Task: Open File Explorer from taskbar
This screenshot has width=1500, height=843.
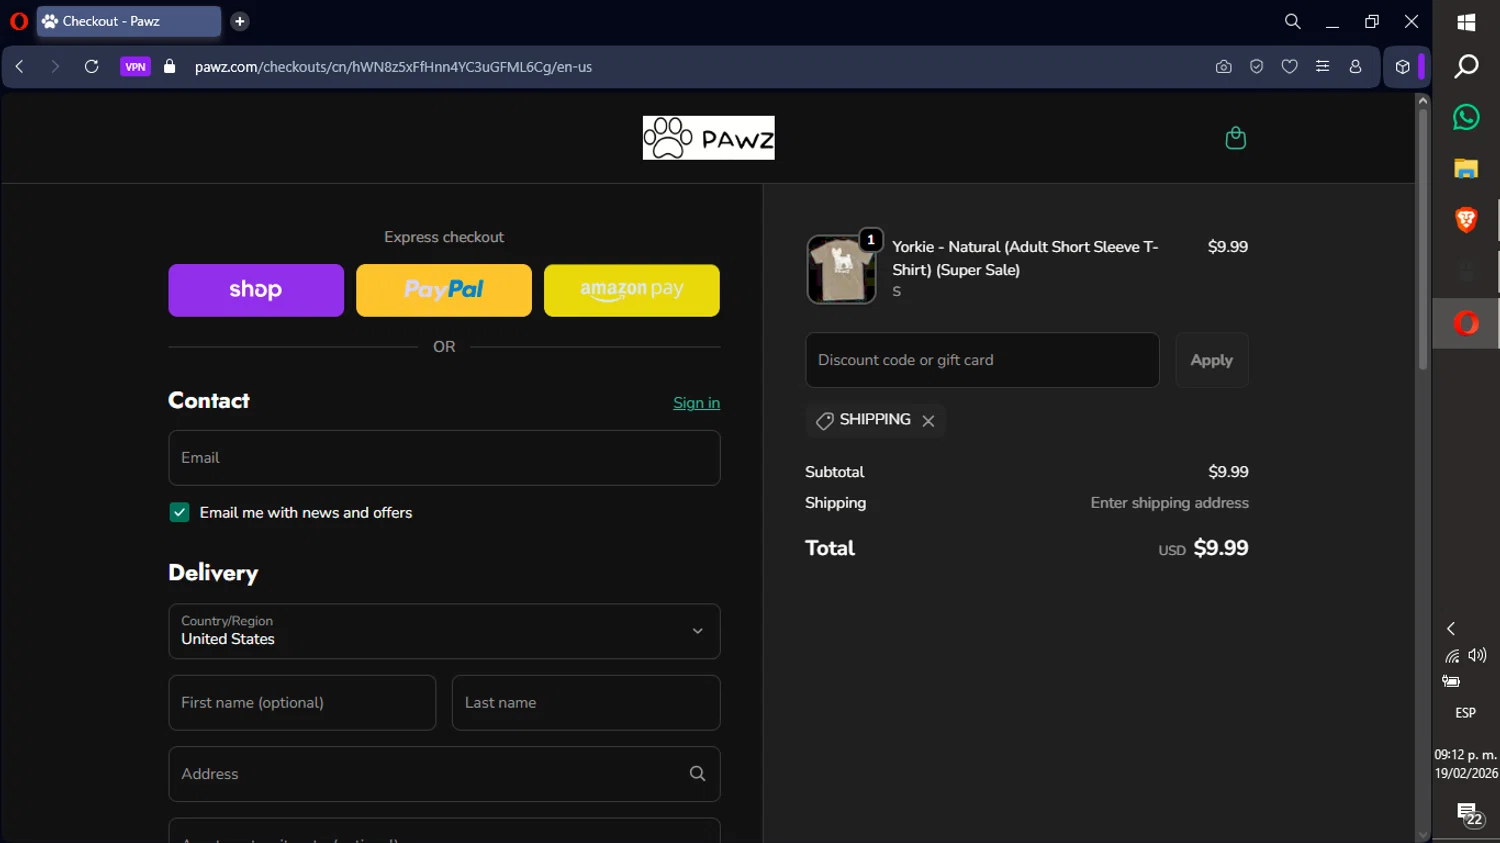Action: click(x=1466, y=169)
